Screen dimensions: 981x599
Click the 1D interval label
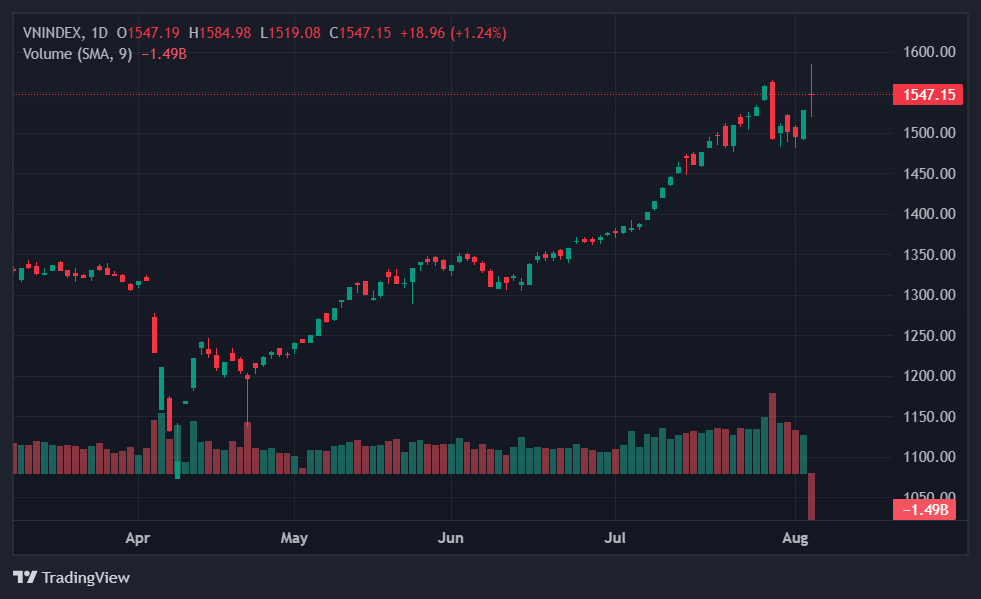point(99,33)
